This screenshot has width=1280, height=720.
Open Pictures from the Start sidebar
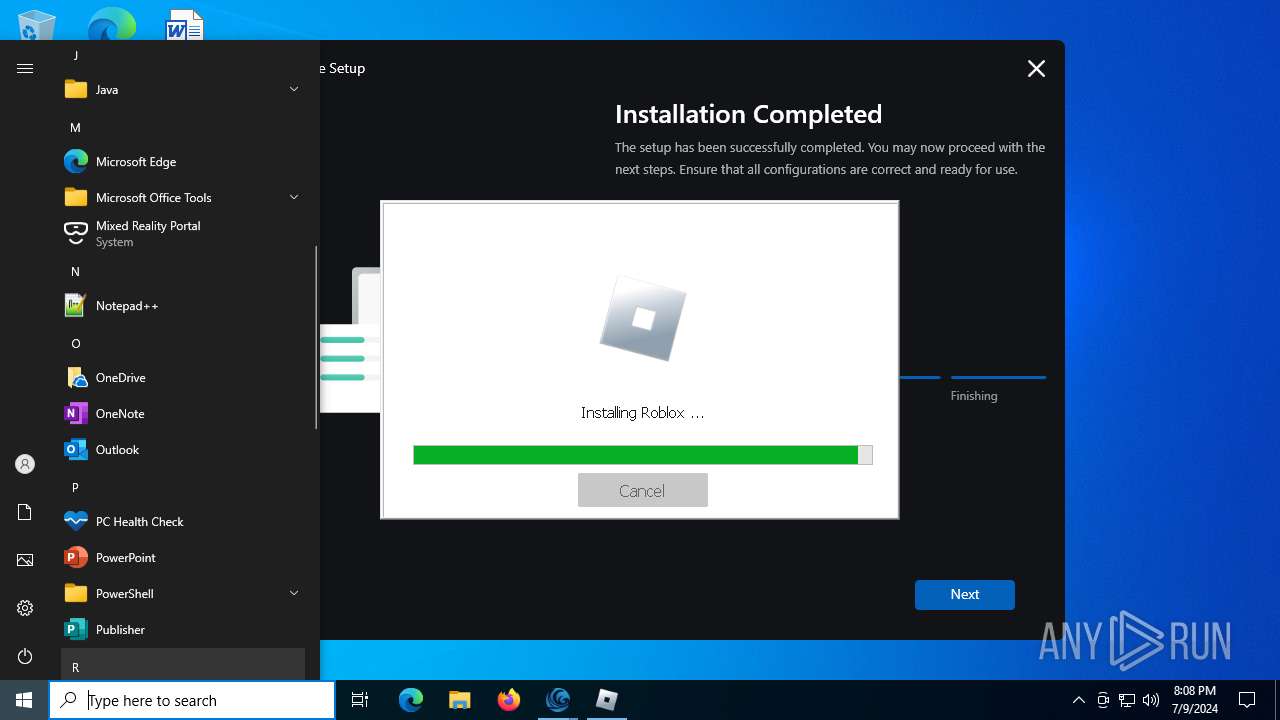point(25,560)
